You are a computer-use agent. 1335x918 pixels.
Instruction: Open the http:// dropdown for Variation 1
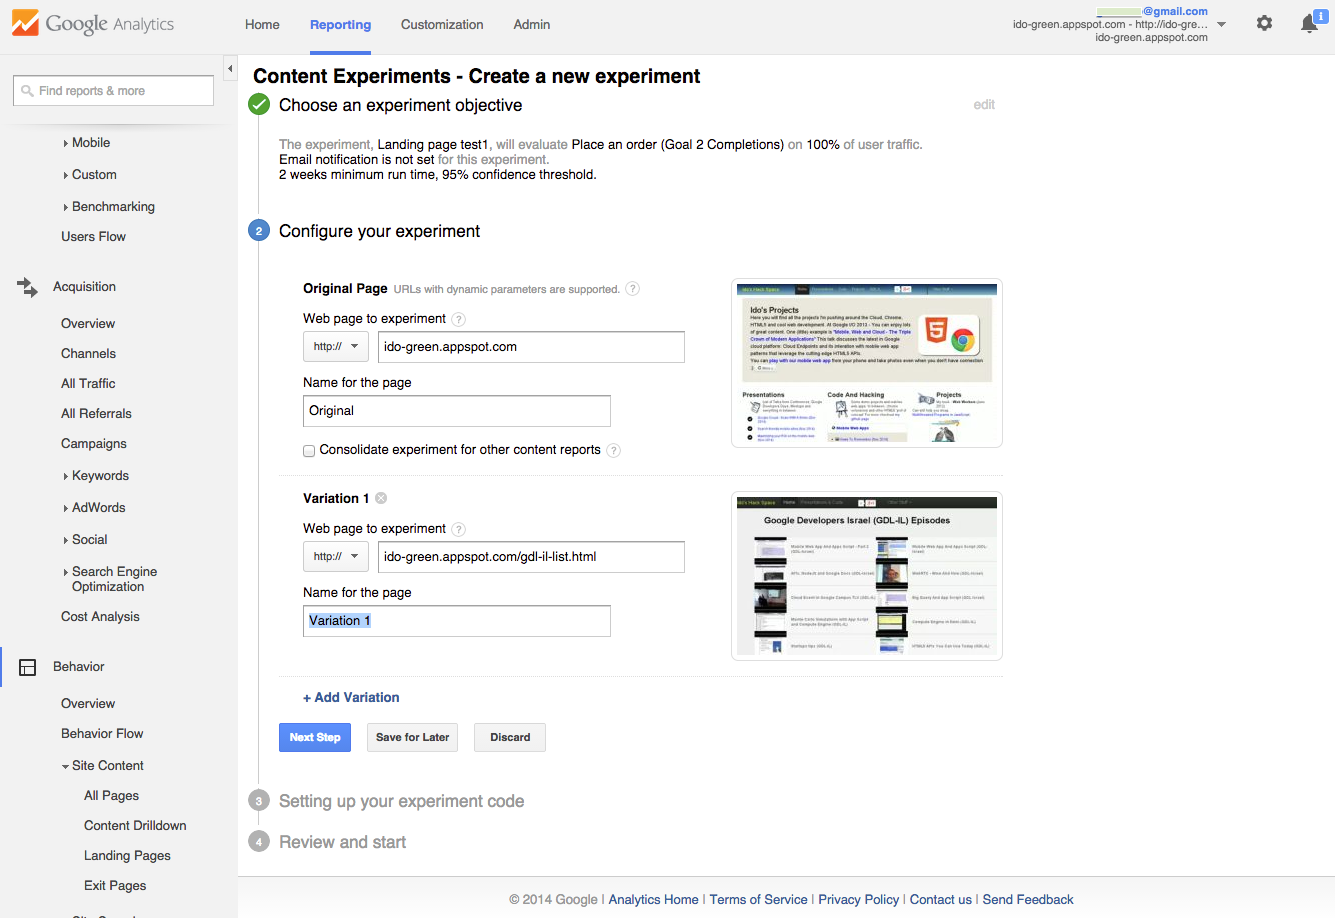click(x=336, y=557)
